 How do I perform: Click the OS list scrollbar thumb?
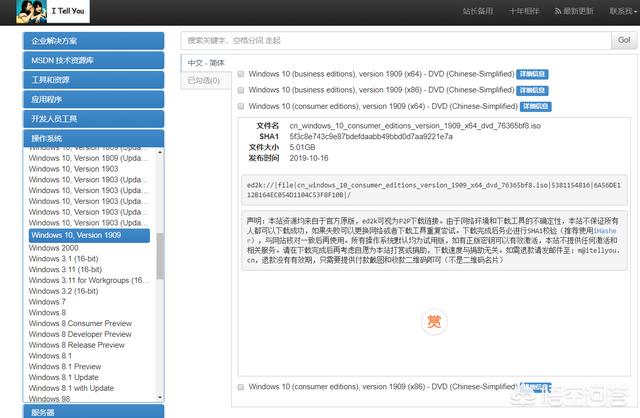point(160,256)
